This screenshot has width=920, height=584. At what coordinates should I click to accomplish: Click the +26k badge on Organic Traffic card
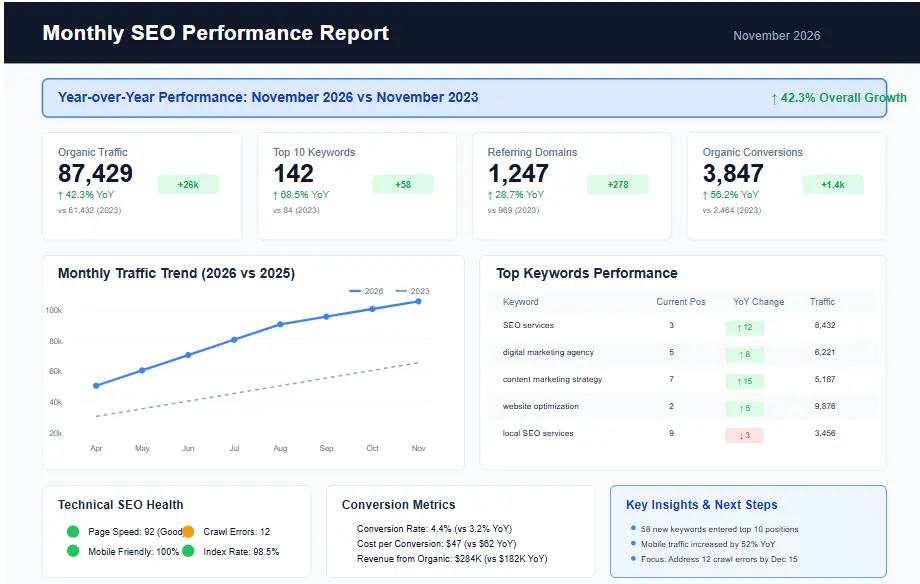point(188,185)
